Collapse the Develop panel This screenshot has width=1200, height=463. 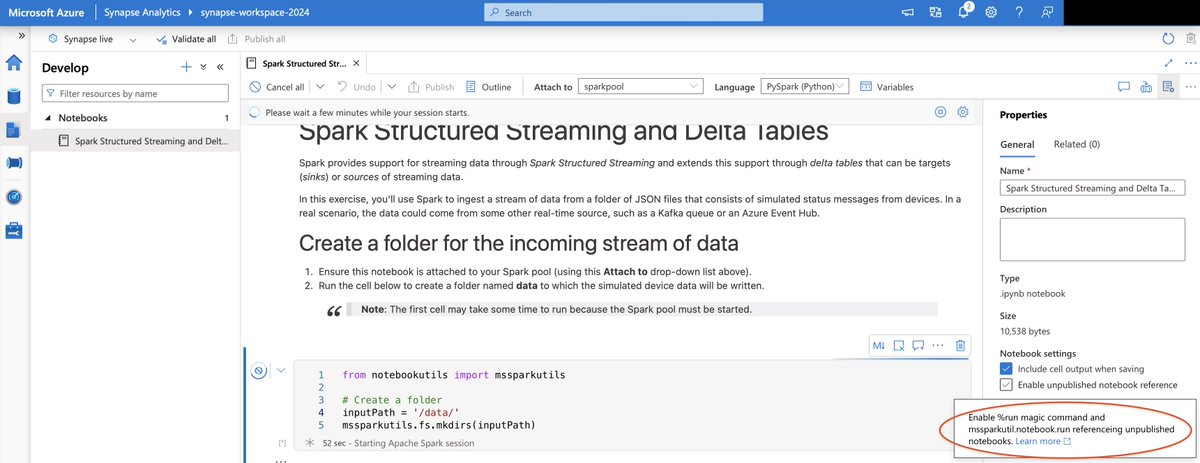220,67
